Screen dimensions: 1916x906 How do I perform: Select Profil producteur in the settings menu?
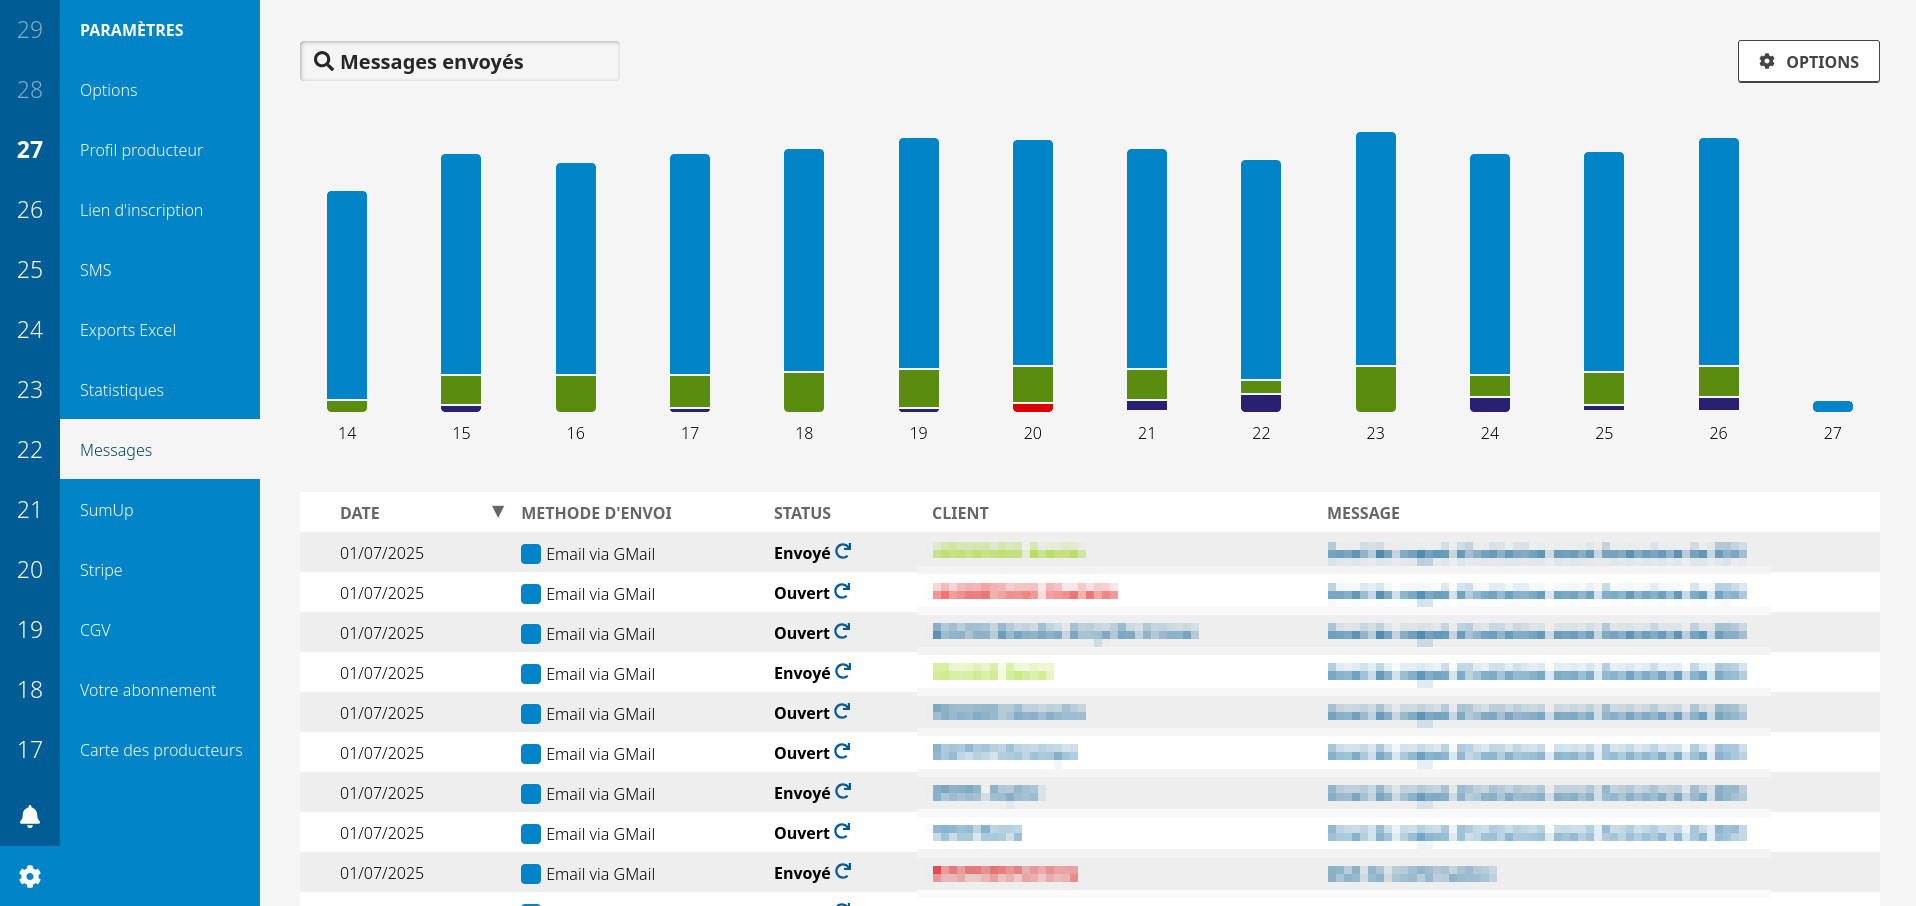tap(141, 150)
